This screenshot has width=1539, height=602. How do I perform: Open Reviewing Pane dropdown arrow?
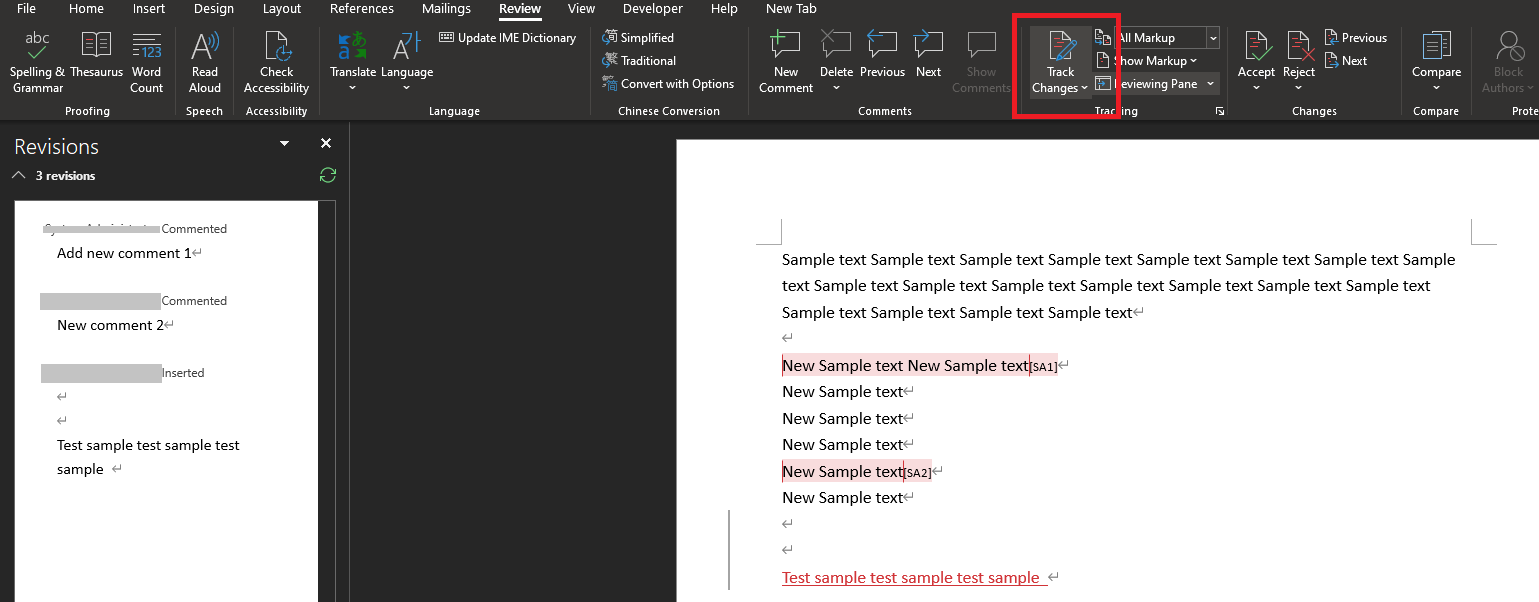[x=1210, y=84]
